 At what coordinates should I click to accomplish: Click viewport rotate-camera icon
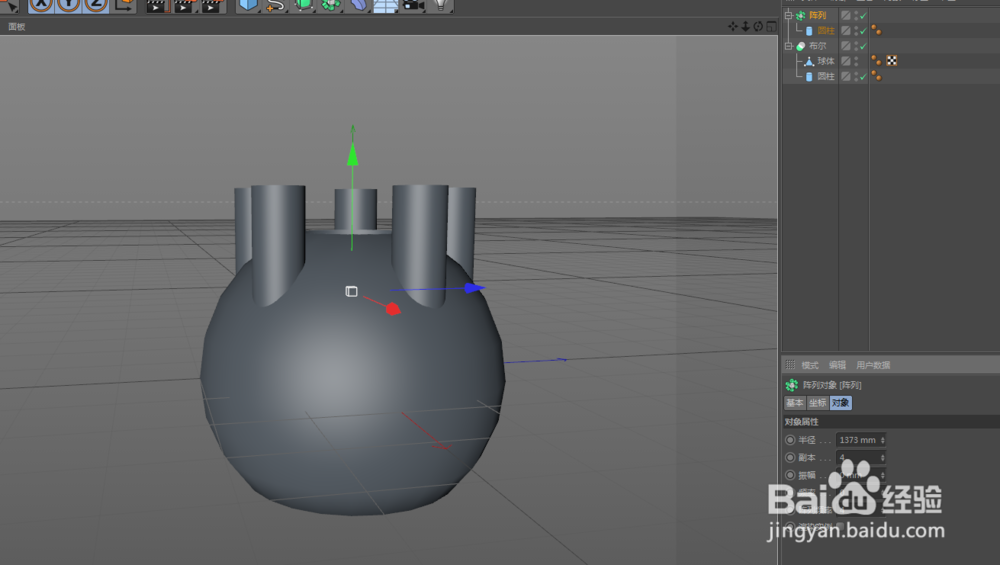(x=758, y=26)
